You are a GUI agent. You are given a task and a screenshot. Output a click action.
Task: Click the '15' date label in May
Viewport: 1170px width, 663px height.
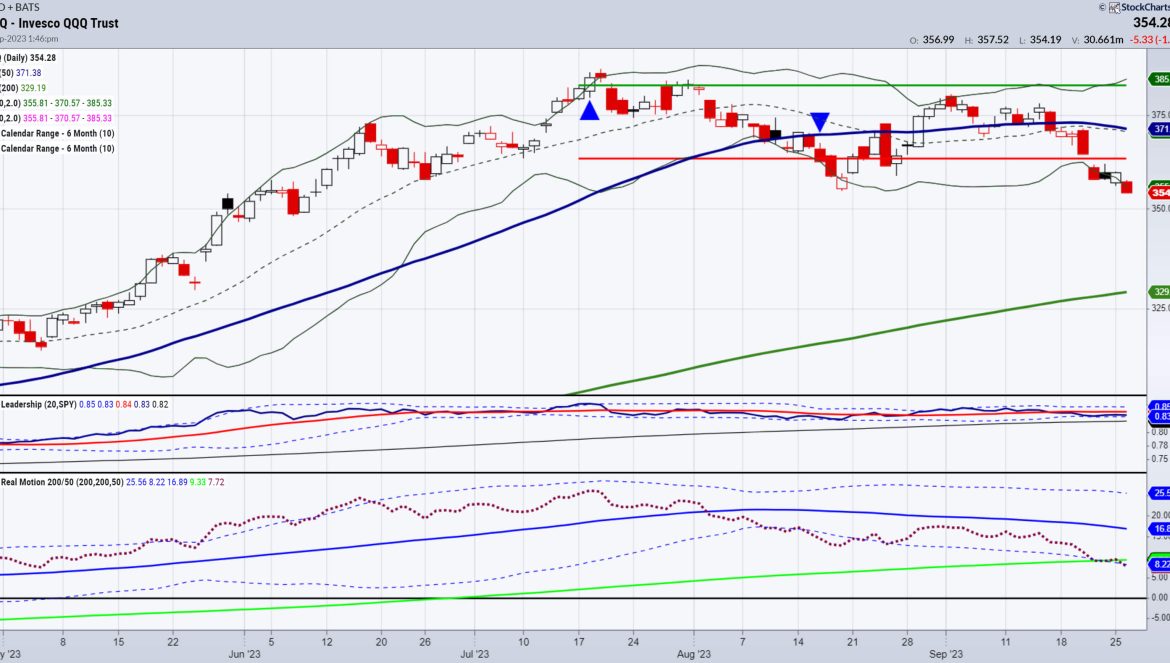pyautogui.click(x=119, y=641)
